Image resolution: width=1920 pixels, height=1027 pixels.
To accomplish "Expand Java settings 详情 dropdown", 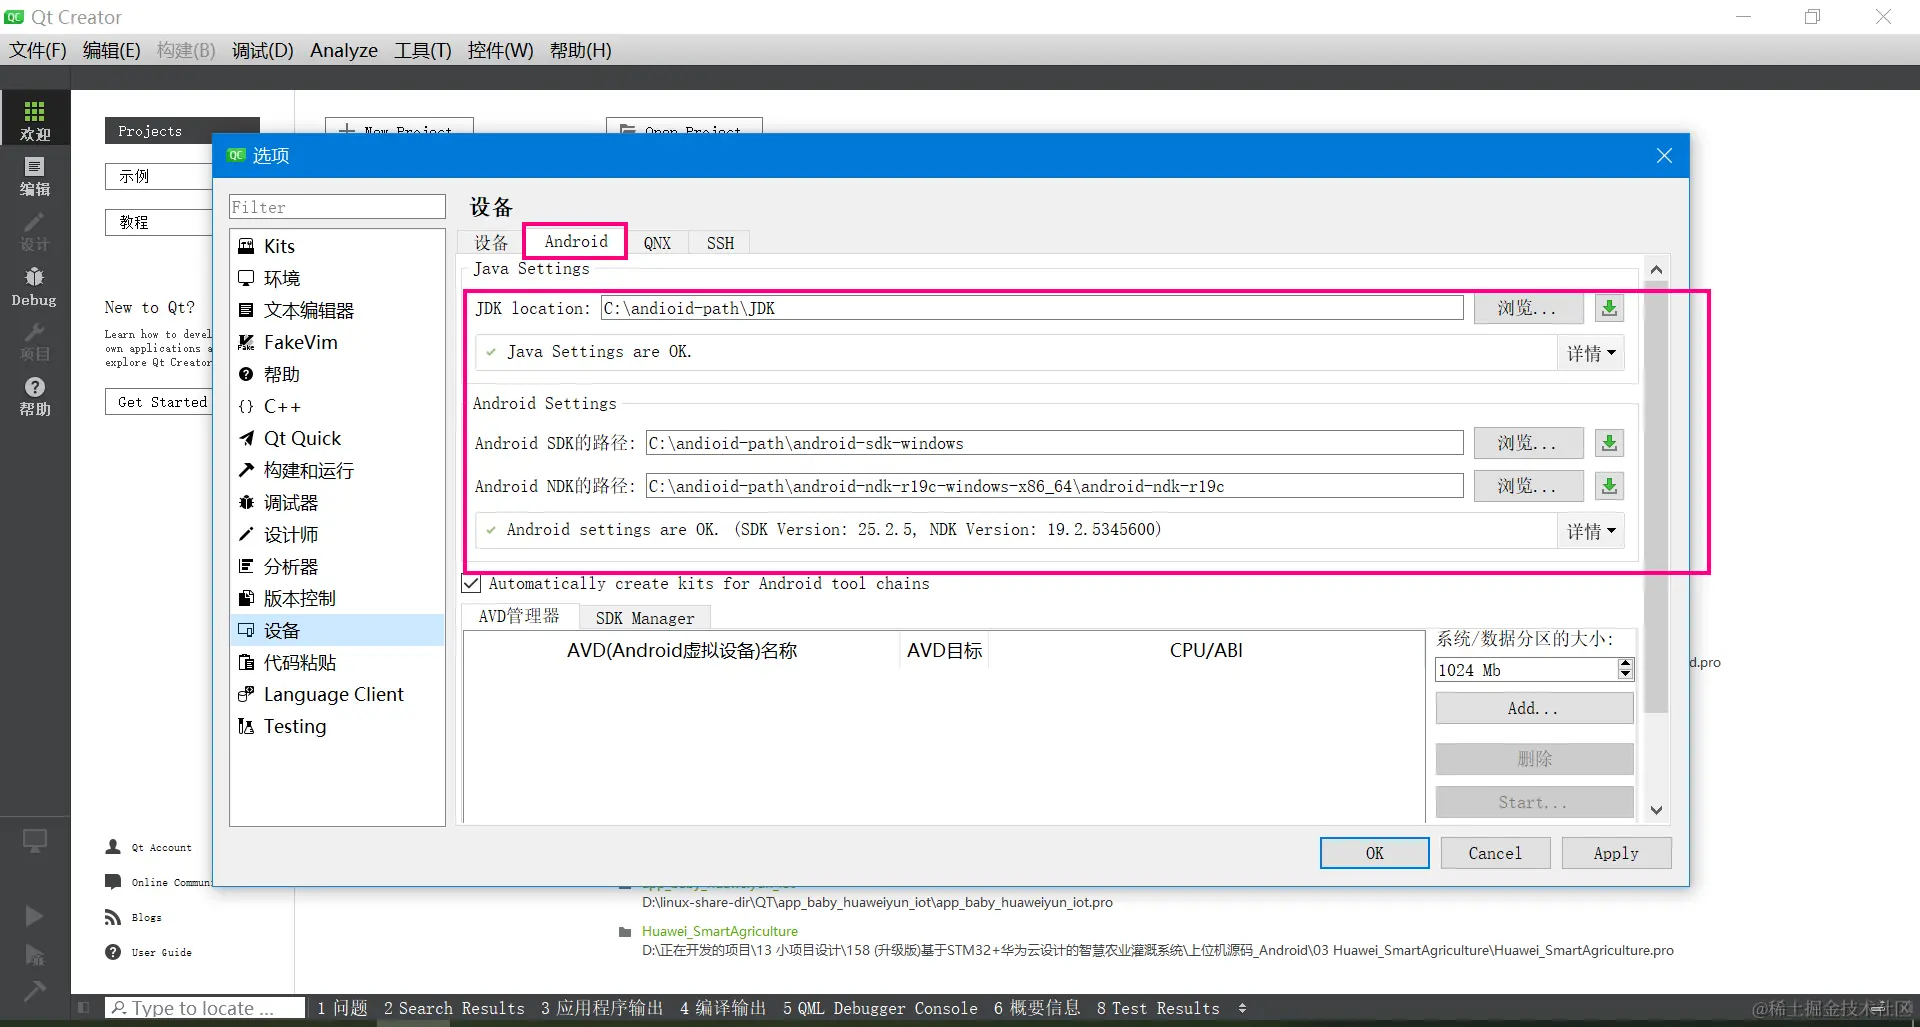I will click(1590, 353).
